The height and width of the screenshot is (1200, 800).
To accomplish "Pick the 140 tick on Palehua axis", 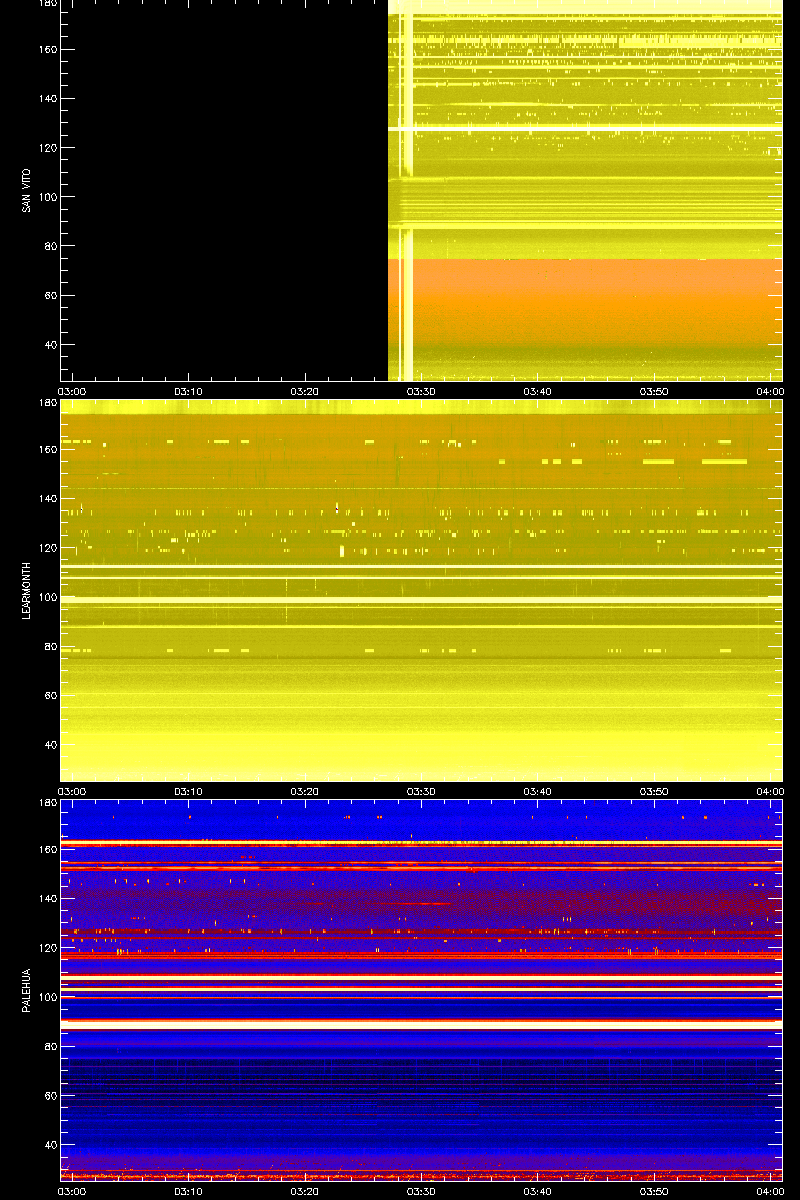I will pos(47,899).
